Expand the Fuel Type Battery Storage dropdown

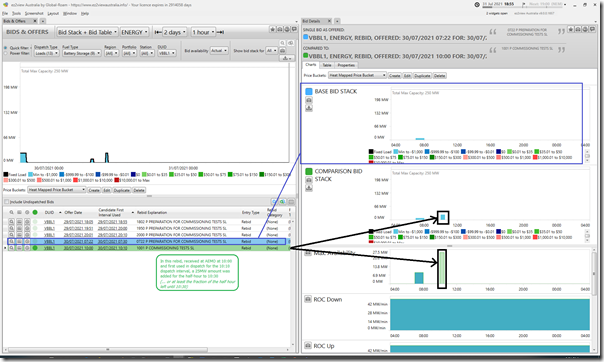(82, 53)
